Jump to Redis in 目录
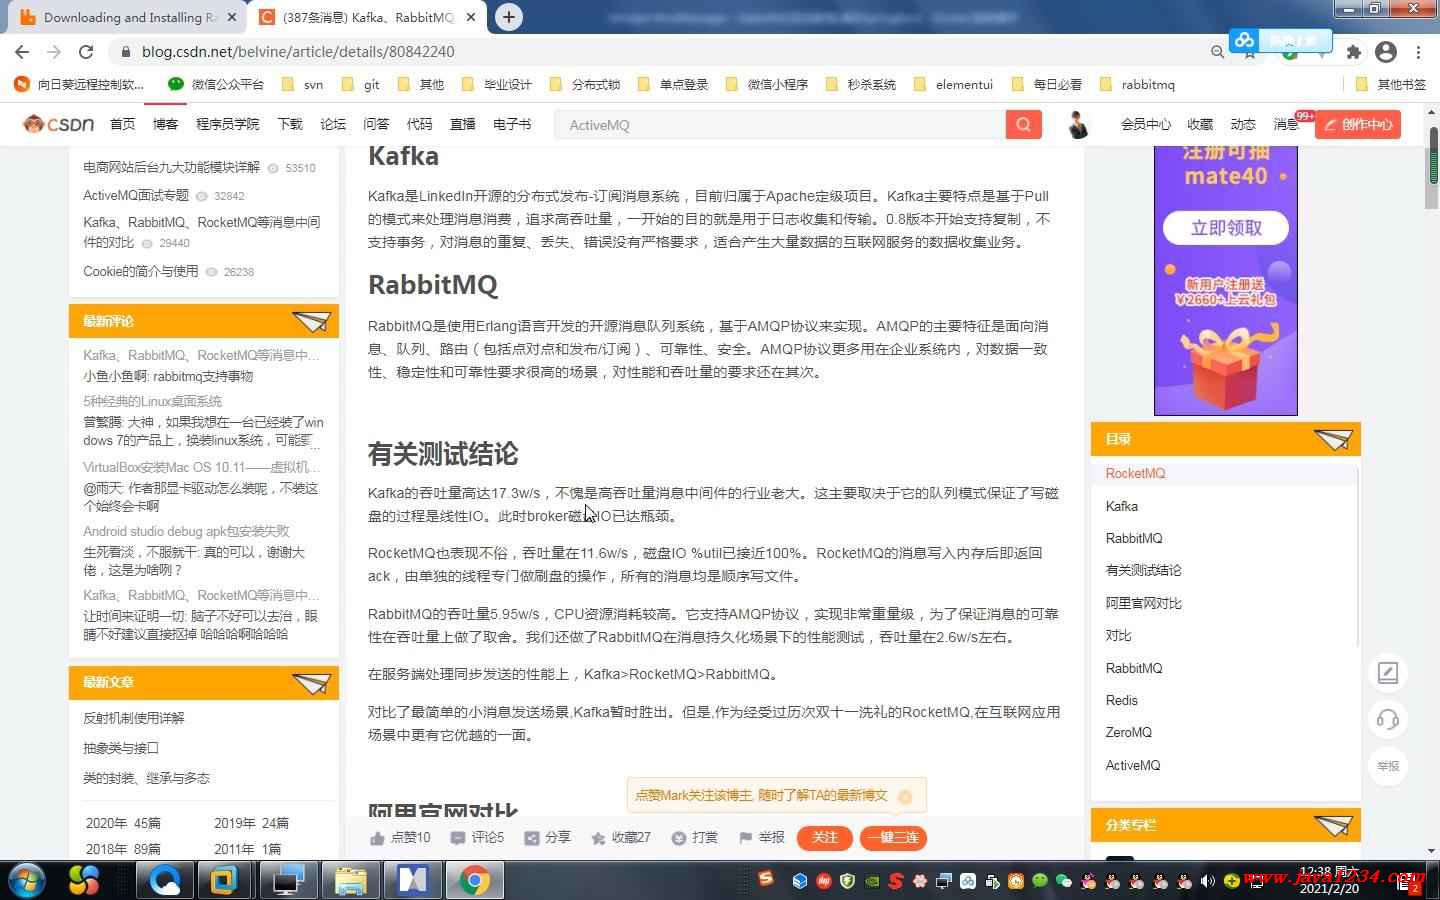Viewport: 1440px width, 900px height. click(1122, 700)
